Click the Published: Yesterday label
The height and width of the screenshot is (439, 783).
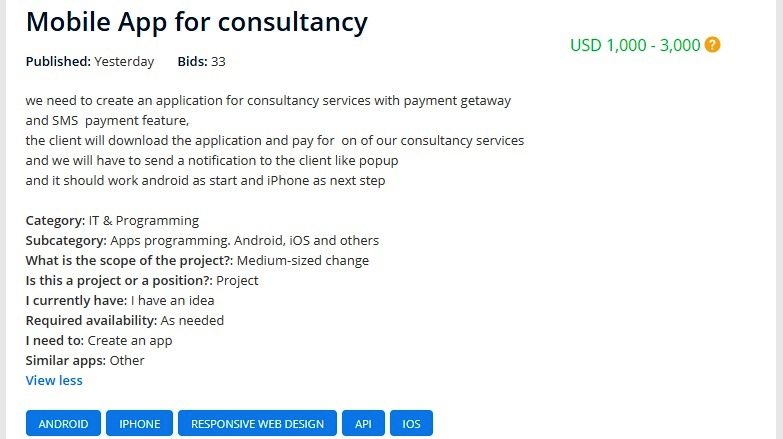tap(90, 62)
